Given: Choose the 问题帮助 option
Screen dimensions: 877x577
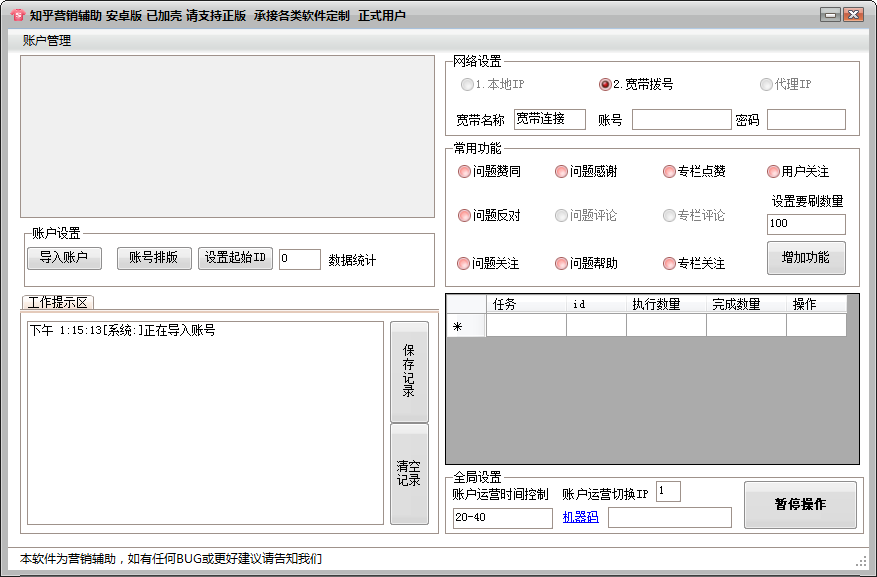Looking at the screenshot, I should pyautogui.click(x=562, y=264).
